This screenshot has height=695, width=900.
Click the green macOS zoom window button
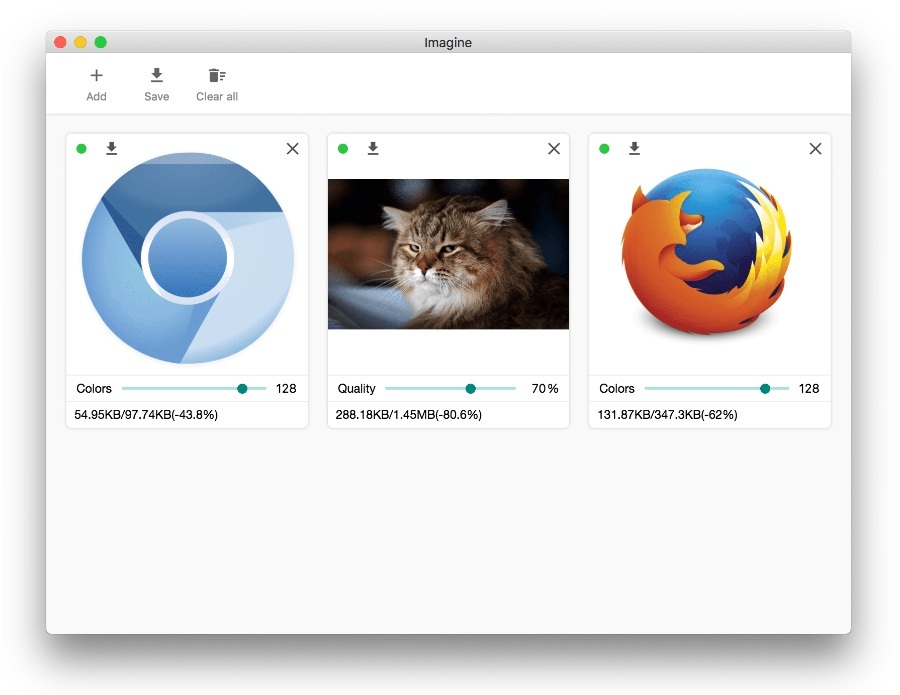[x=100, y=42]
